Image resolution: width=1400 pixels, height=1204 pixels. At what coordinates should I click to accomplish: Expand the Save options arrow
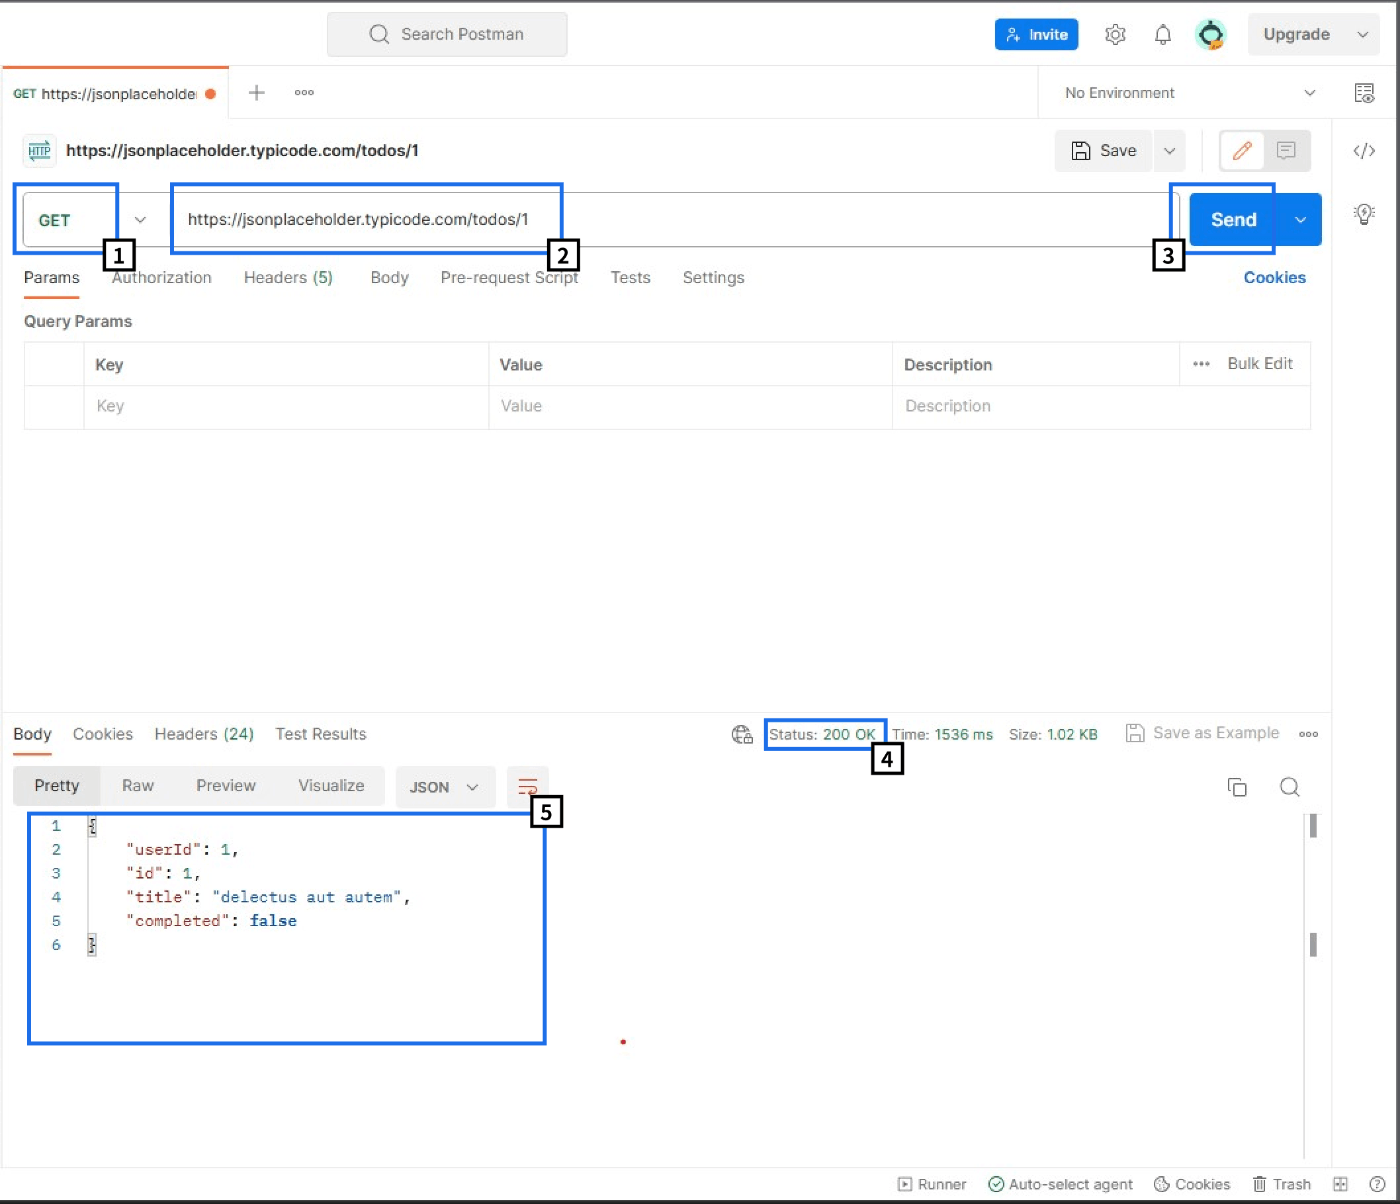(1169, 151)
